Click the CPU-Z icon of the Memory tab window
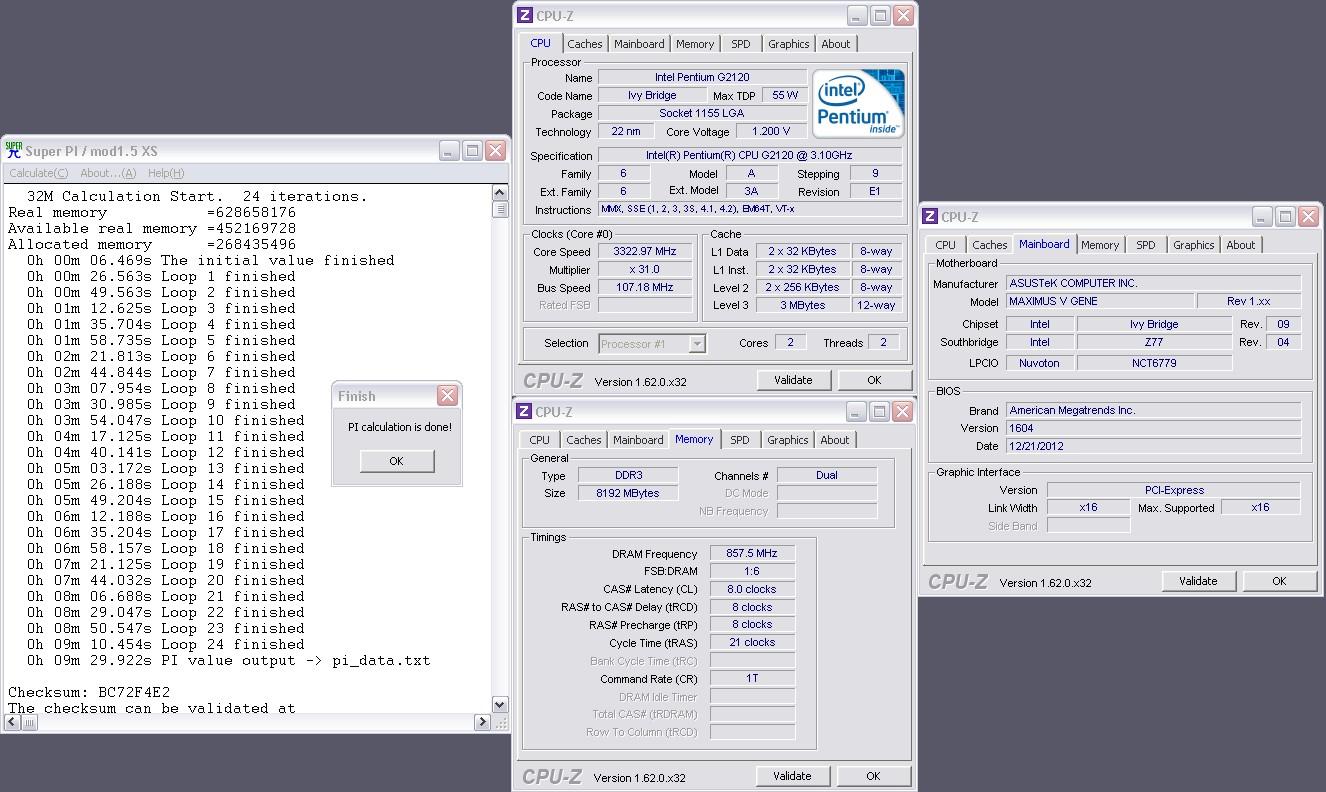The width and height of the screenshot is (1326, 792). (524, 411)
